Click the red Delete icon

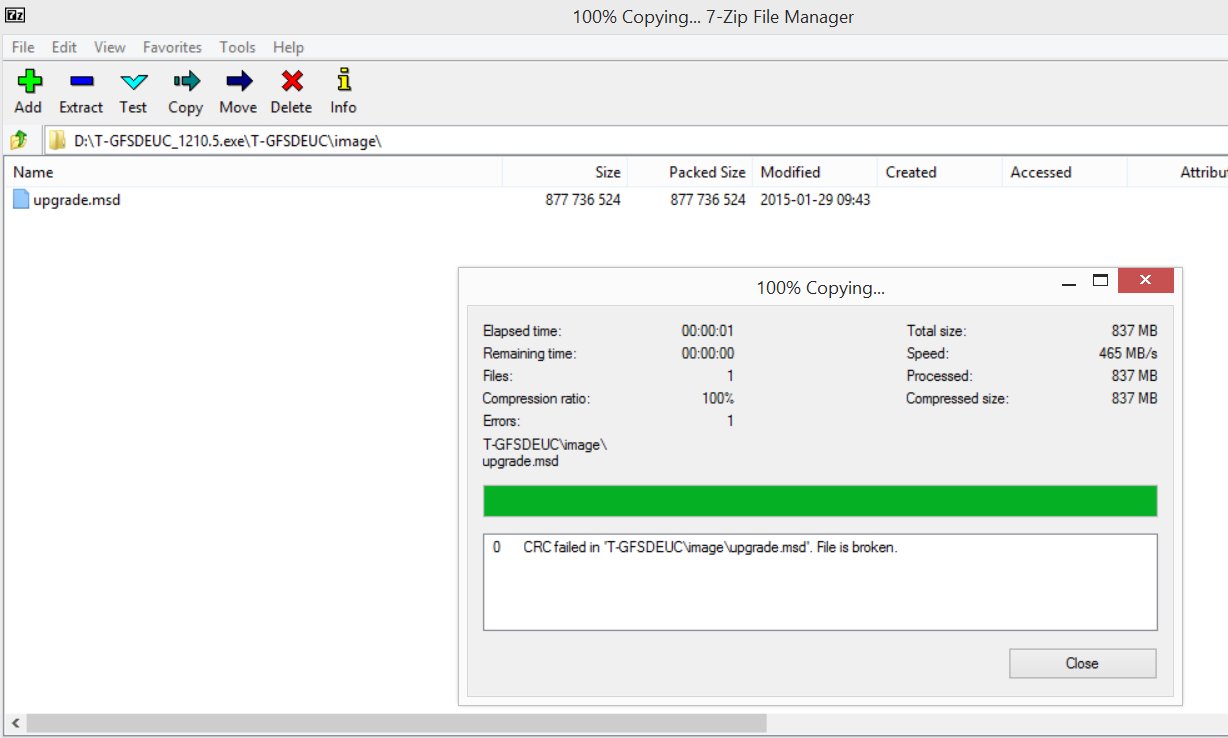tap(291, 91)
